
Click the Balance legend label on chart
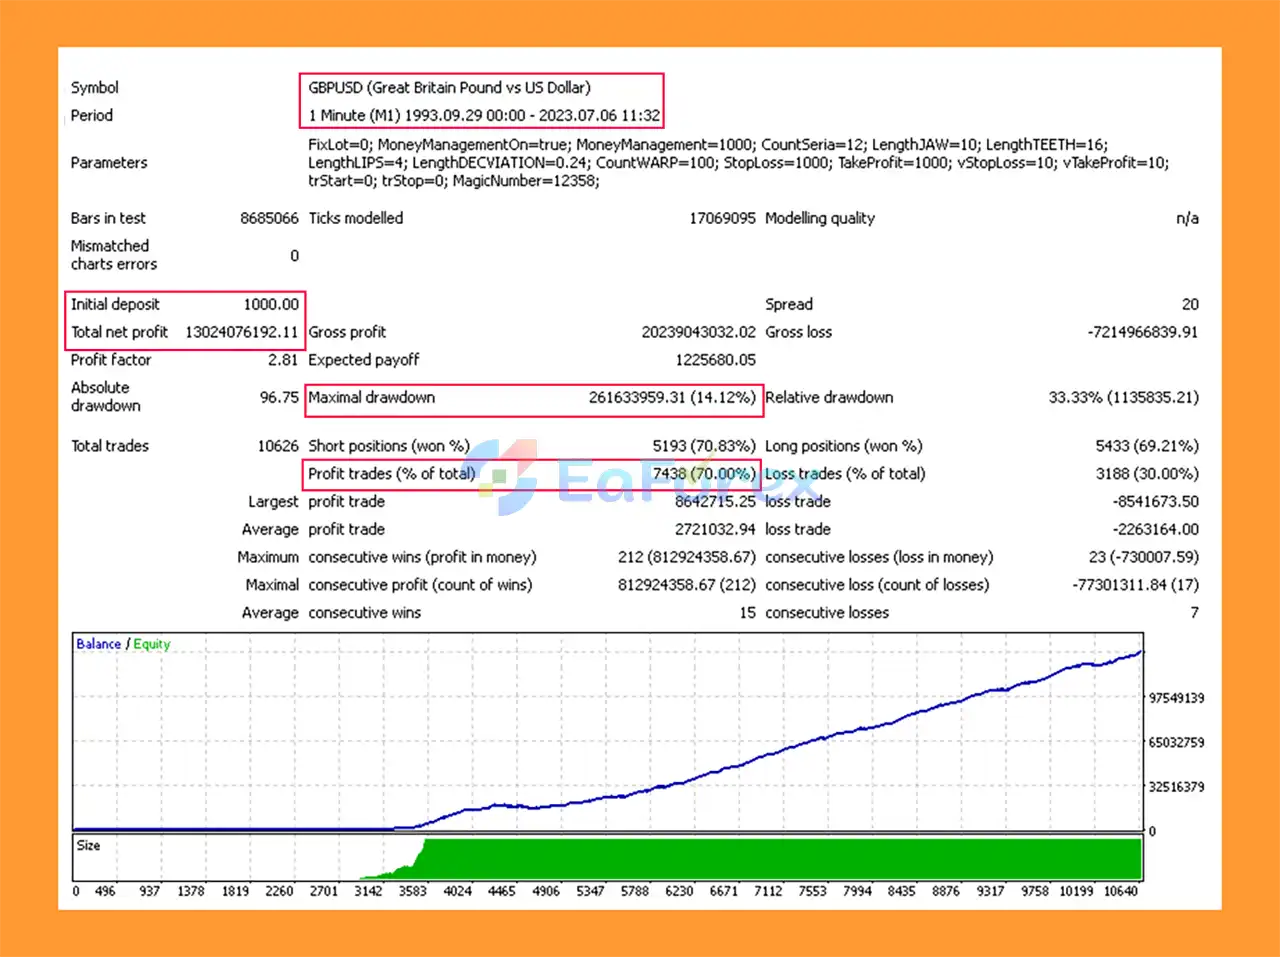[98, 644]
